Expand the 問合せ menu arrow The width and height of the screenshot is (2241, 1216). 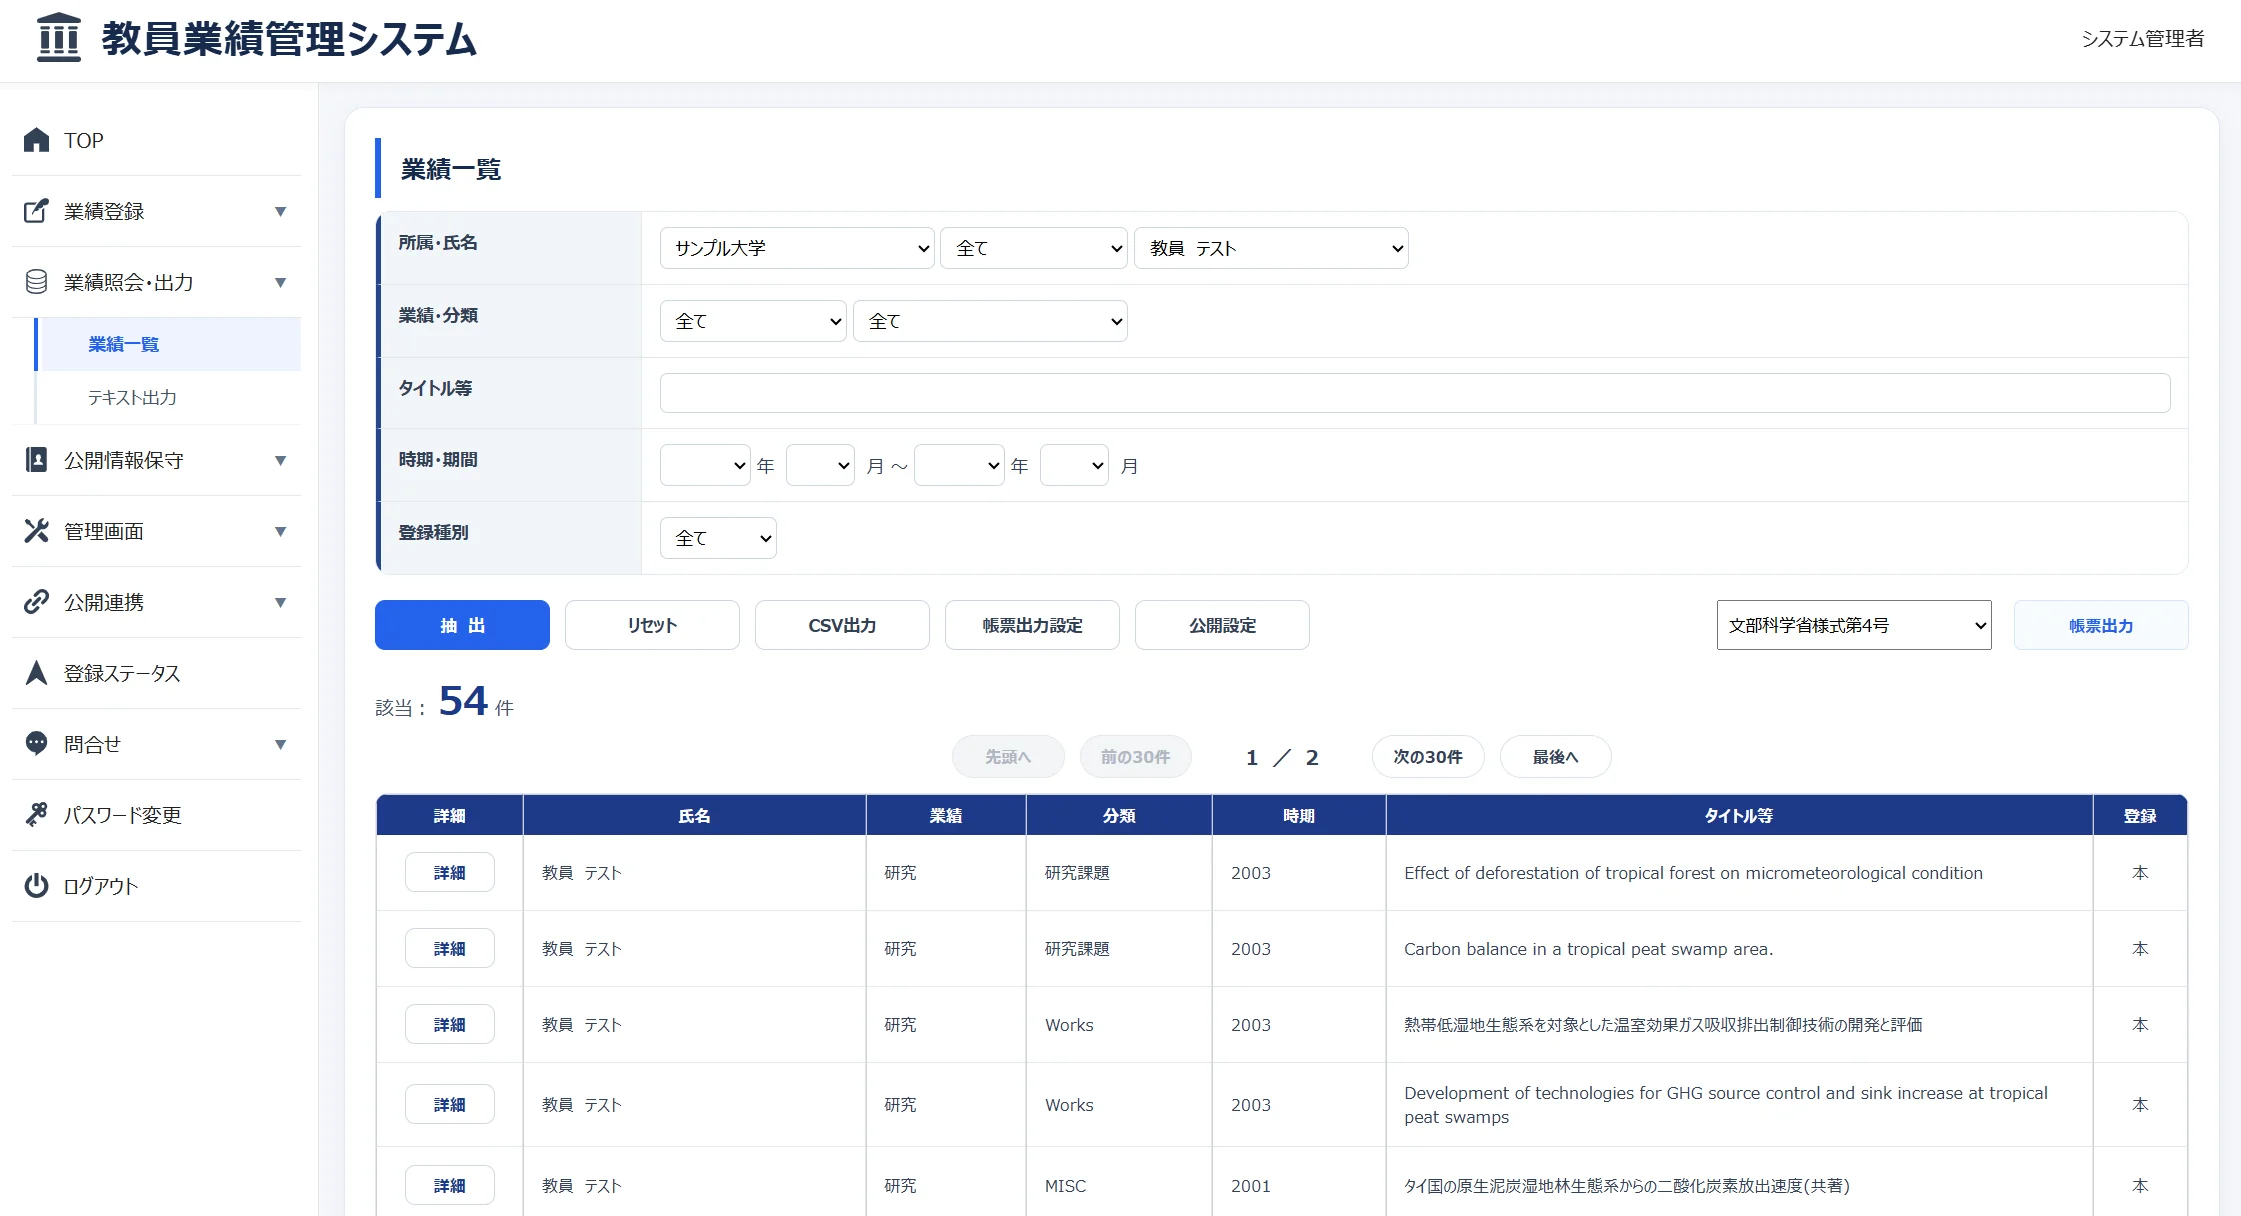pos(281,745)
